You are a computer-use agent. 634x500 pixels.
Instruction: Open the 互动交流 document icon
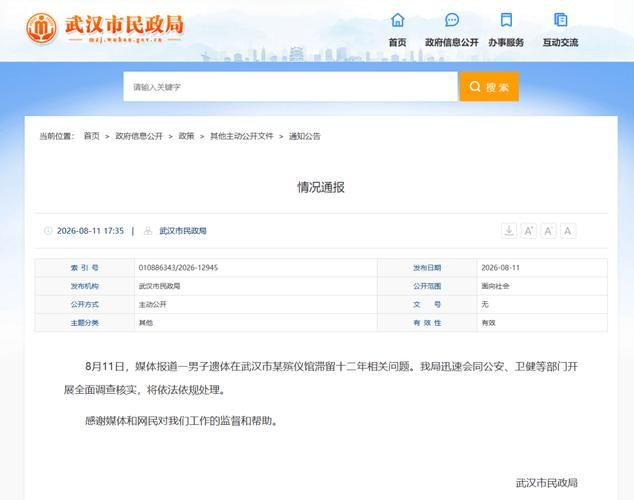(x=560, y=19)
